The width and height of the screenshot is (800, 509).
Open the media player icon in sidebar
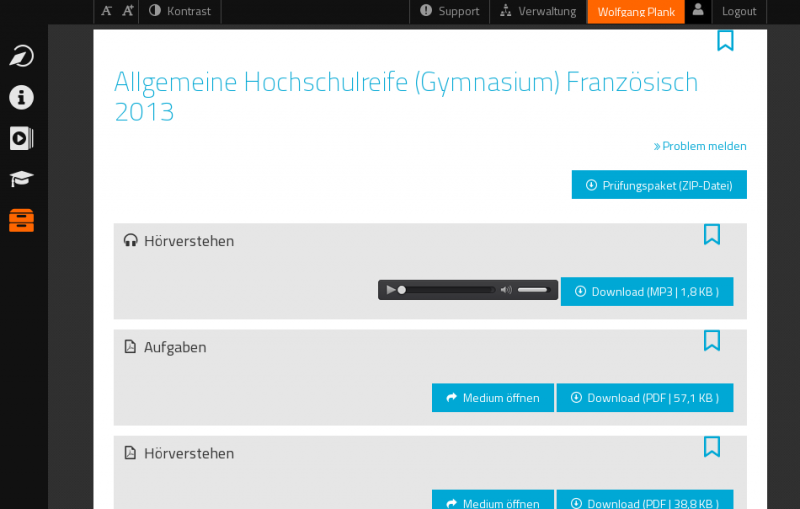click(x=21, y=138)
